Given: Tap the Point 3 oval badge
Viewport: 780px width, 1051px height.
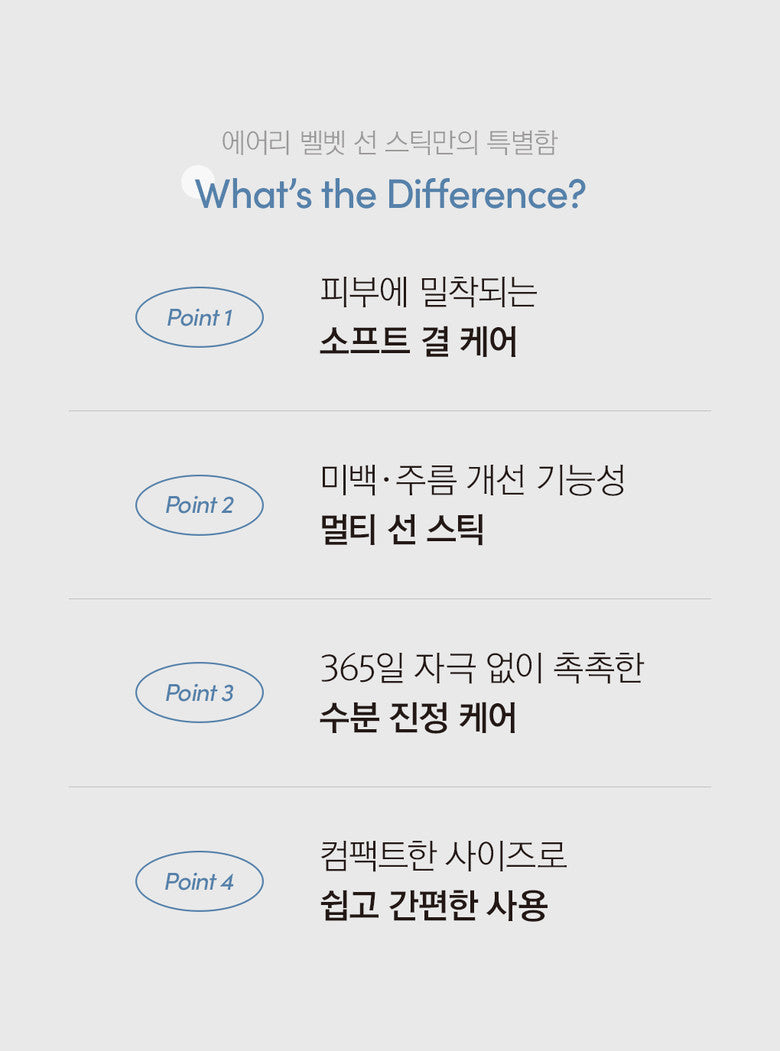Looking at the screenshot, I should coord(199,692).
